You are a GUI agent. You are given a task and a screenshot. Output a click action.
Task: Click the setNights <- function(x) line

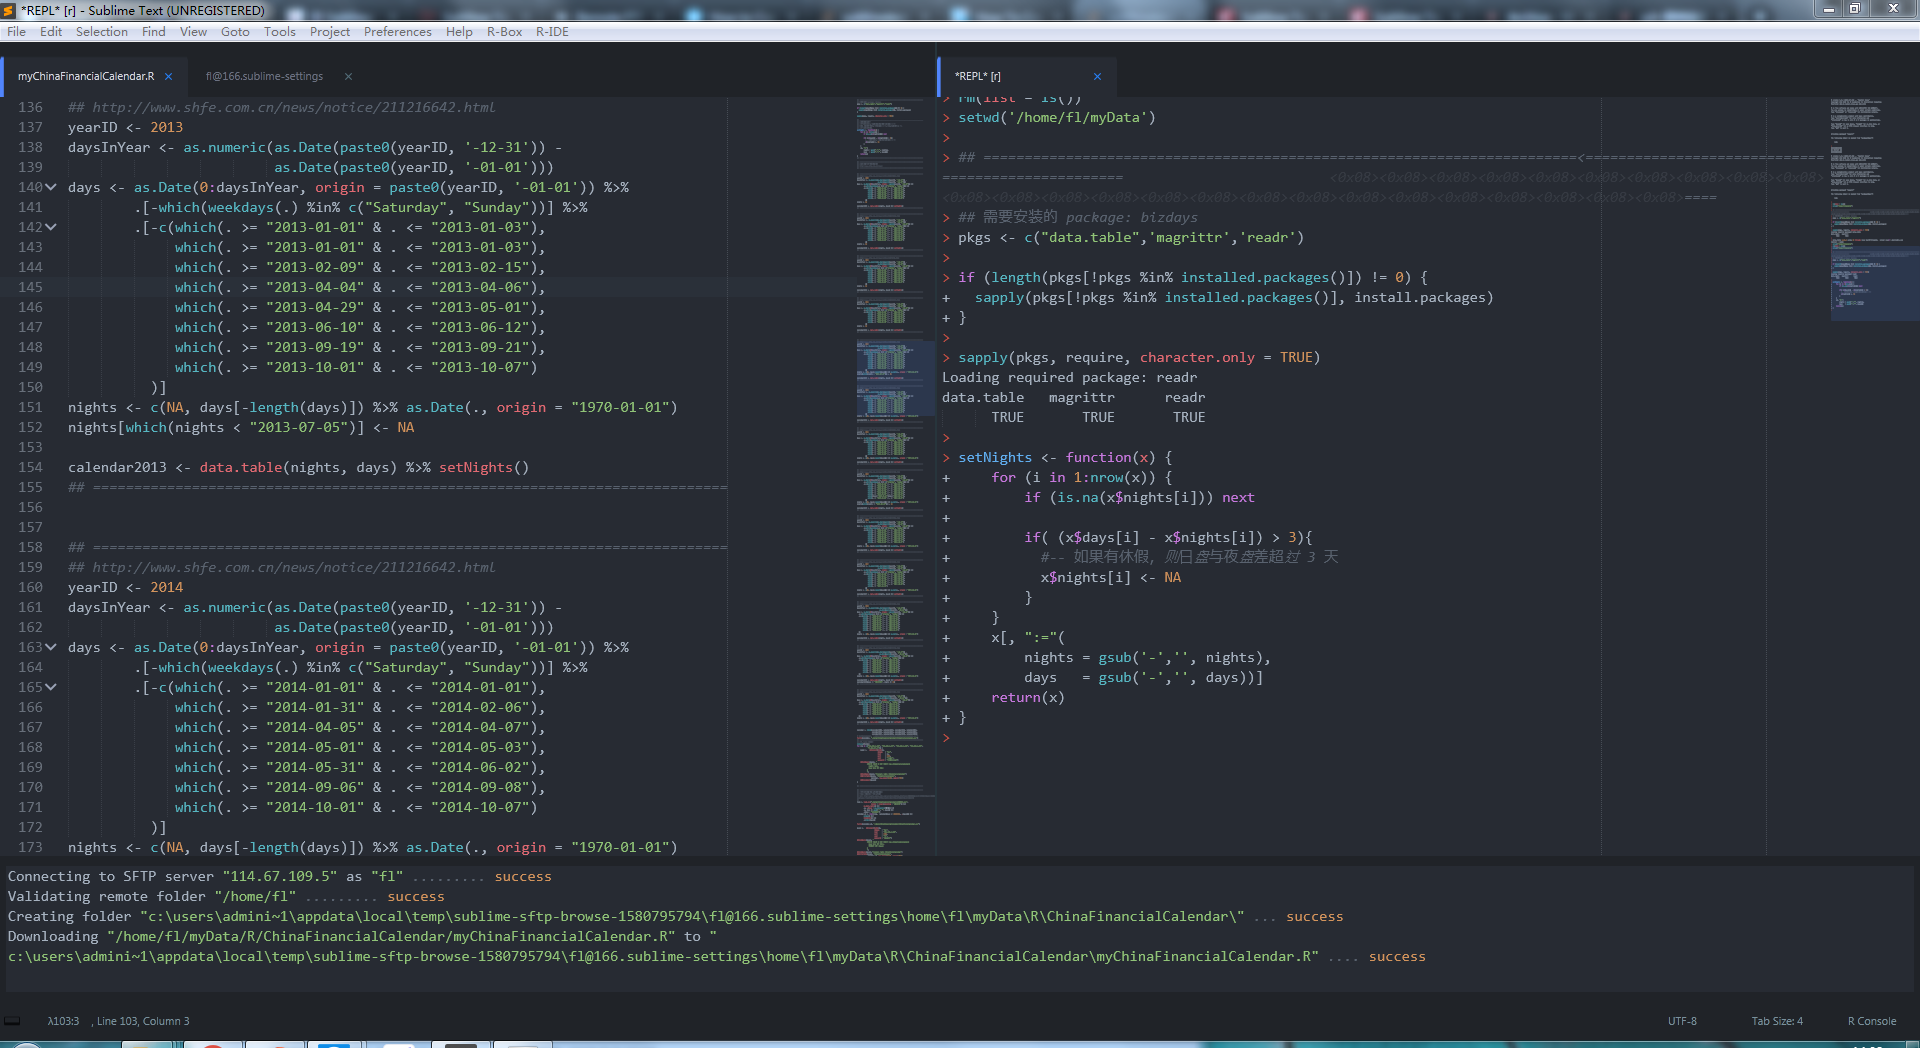coord(1065,457)
